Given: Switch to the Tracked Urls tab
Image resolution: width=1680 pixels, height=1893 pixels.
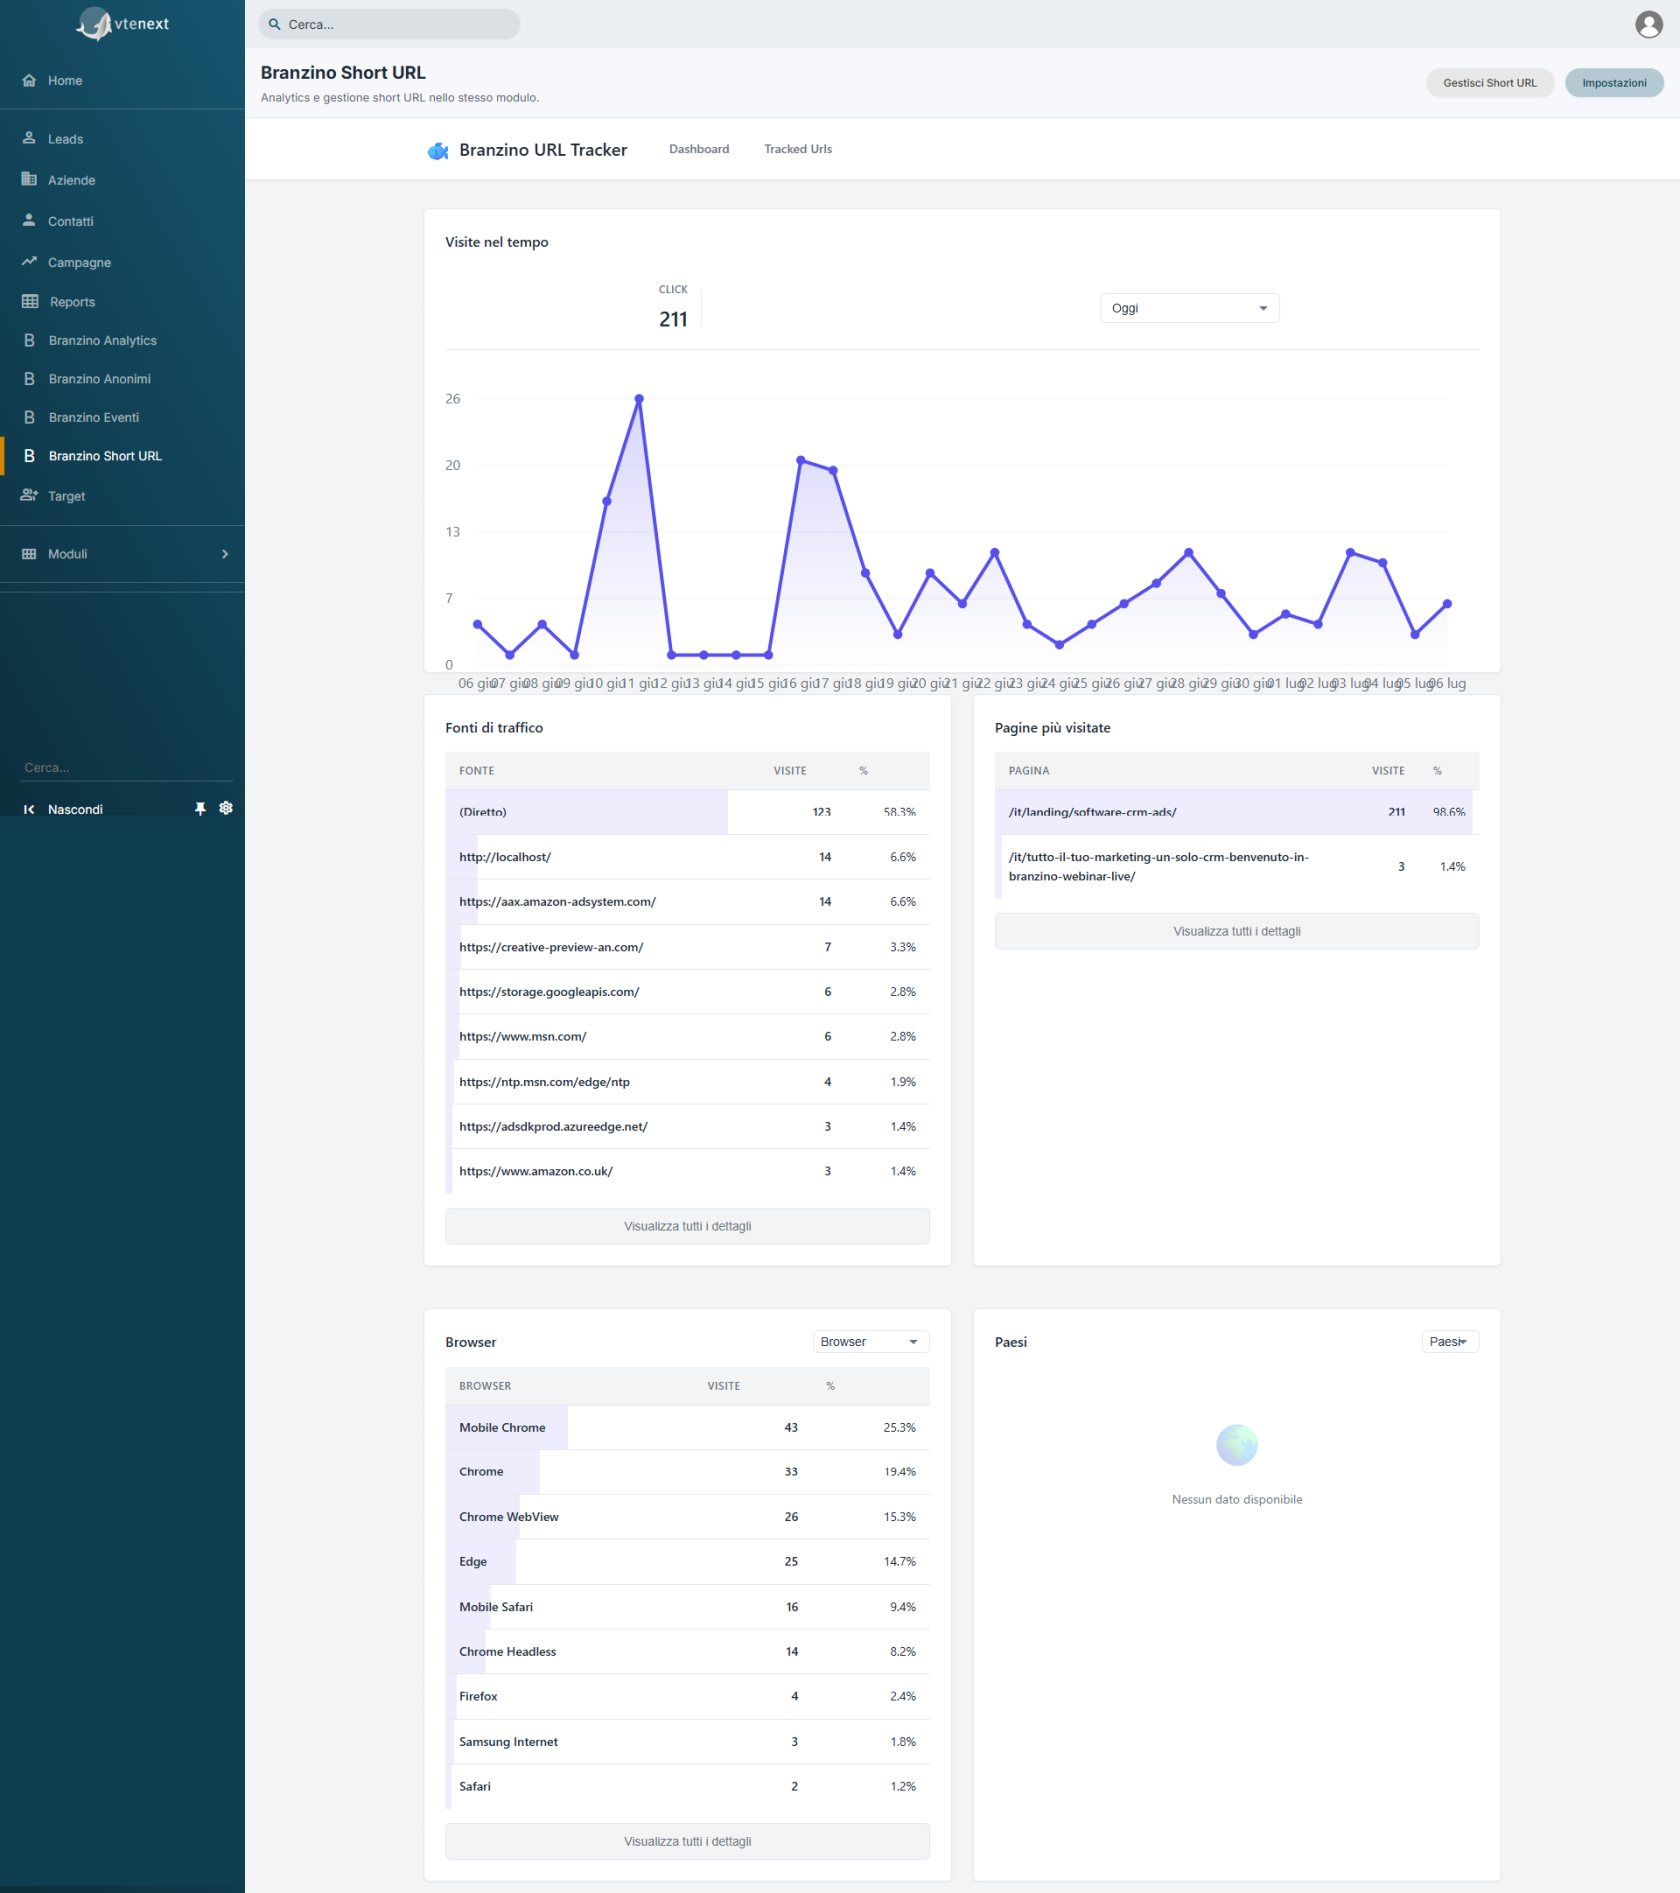Looking at the screenshot, I should [798, 149].
